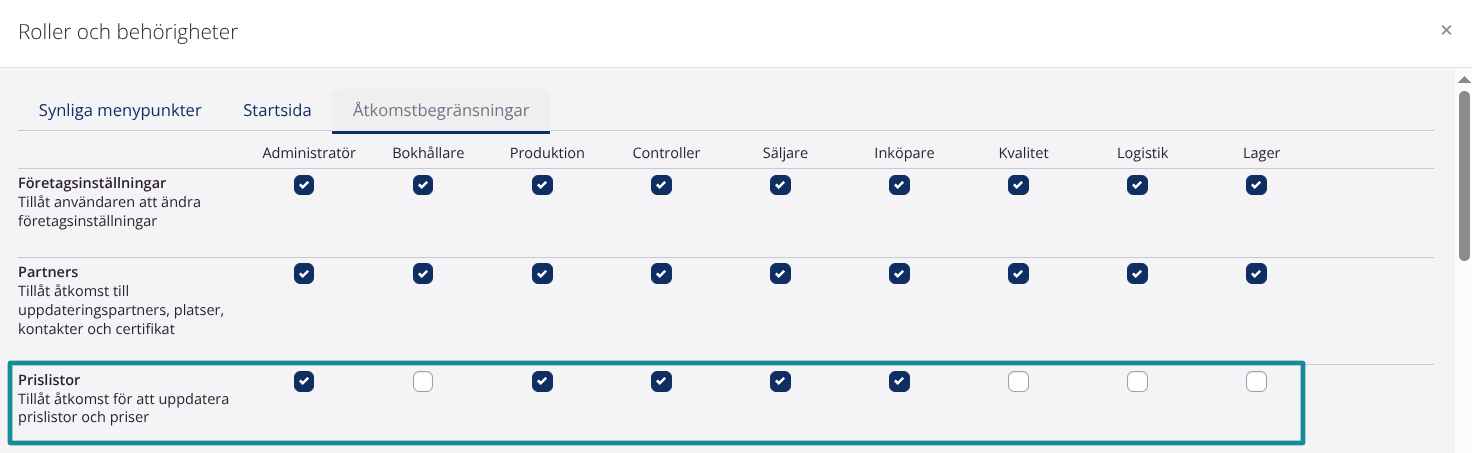1472x453 pixels.
Task: Uncheck Företagsinställningar for Administratör
Action: [304, 185]
